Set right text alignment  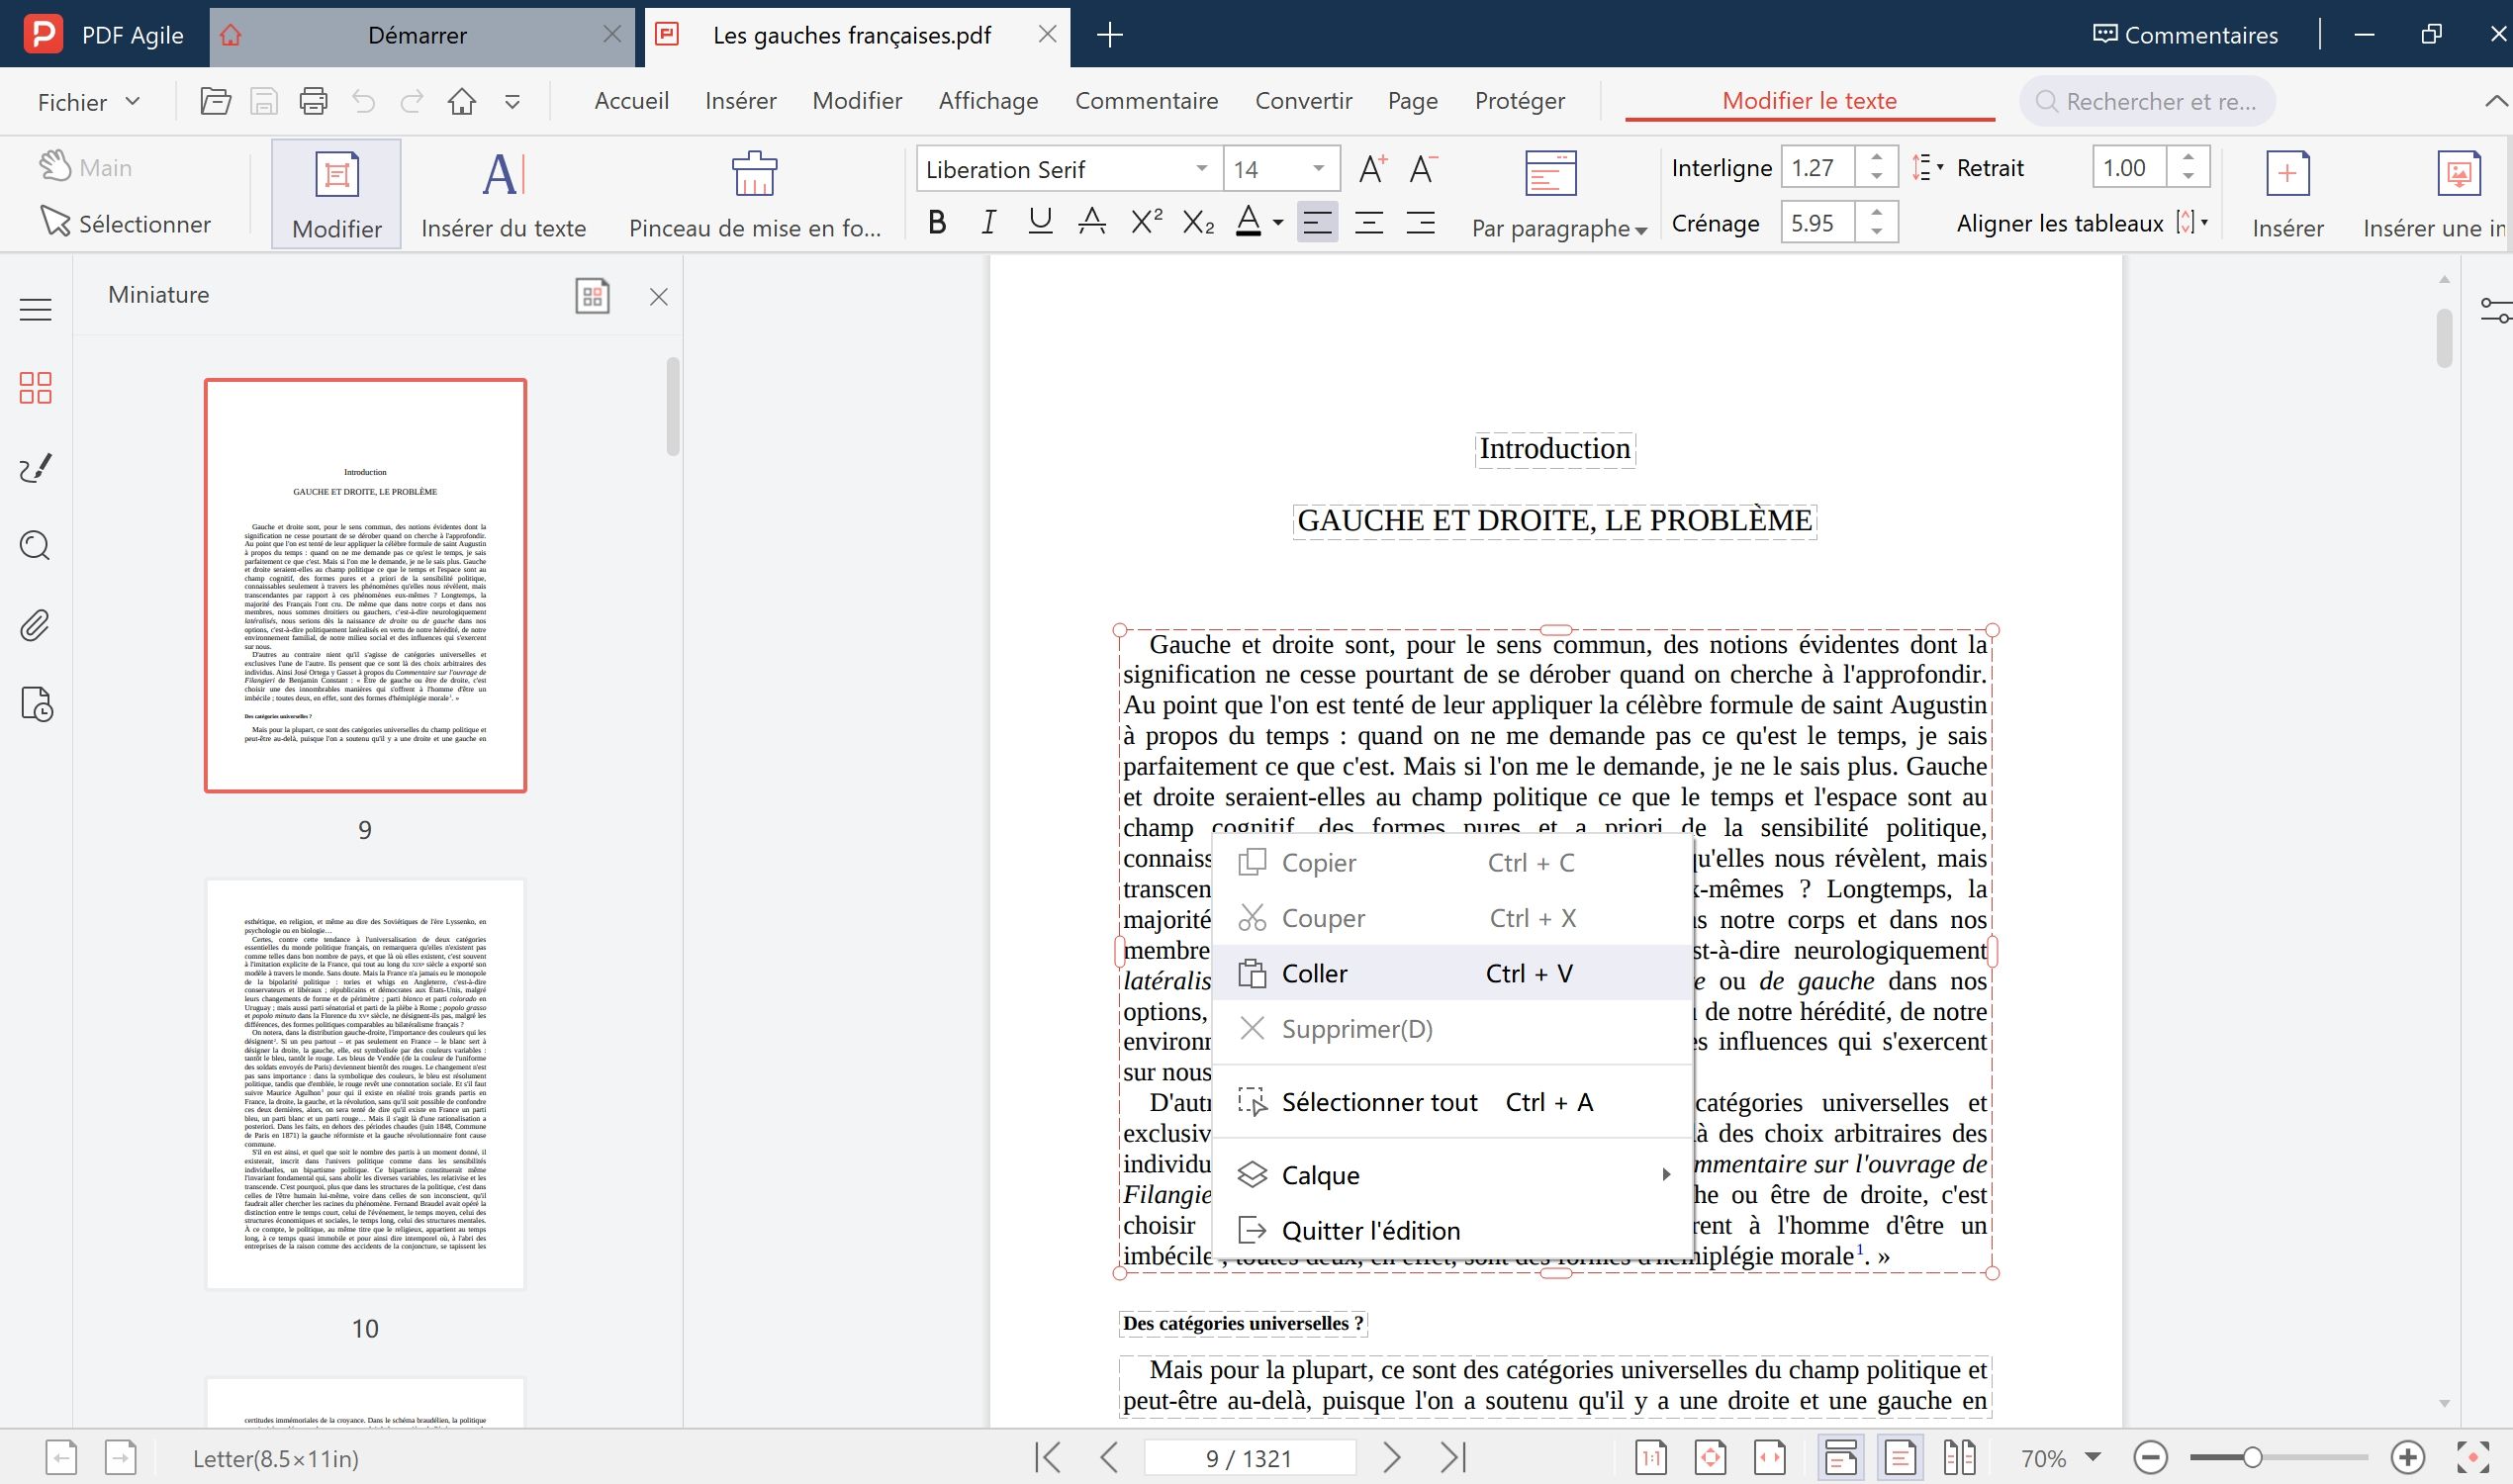pos(1420,222)
